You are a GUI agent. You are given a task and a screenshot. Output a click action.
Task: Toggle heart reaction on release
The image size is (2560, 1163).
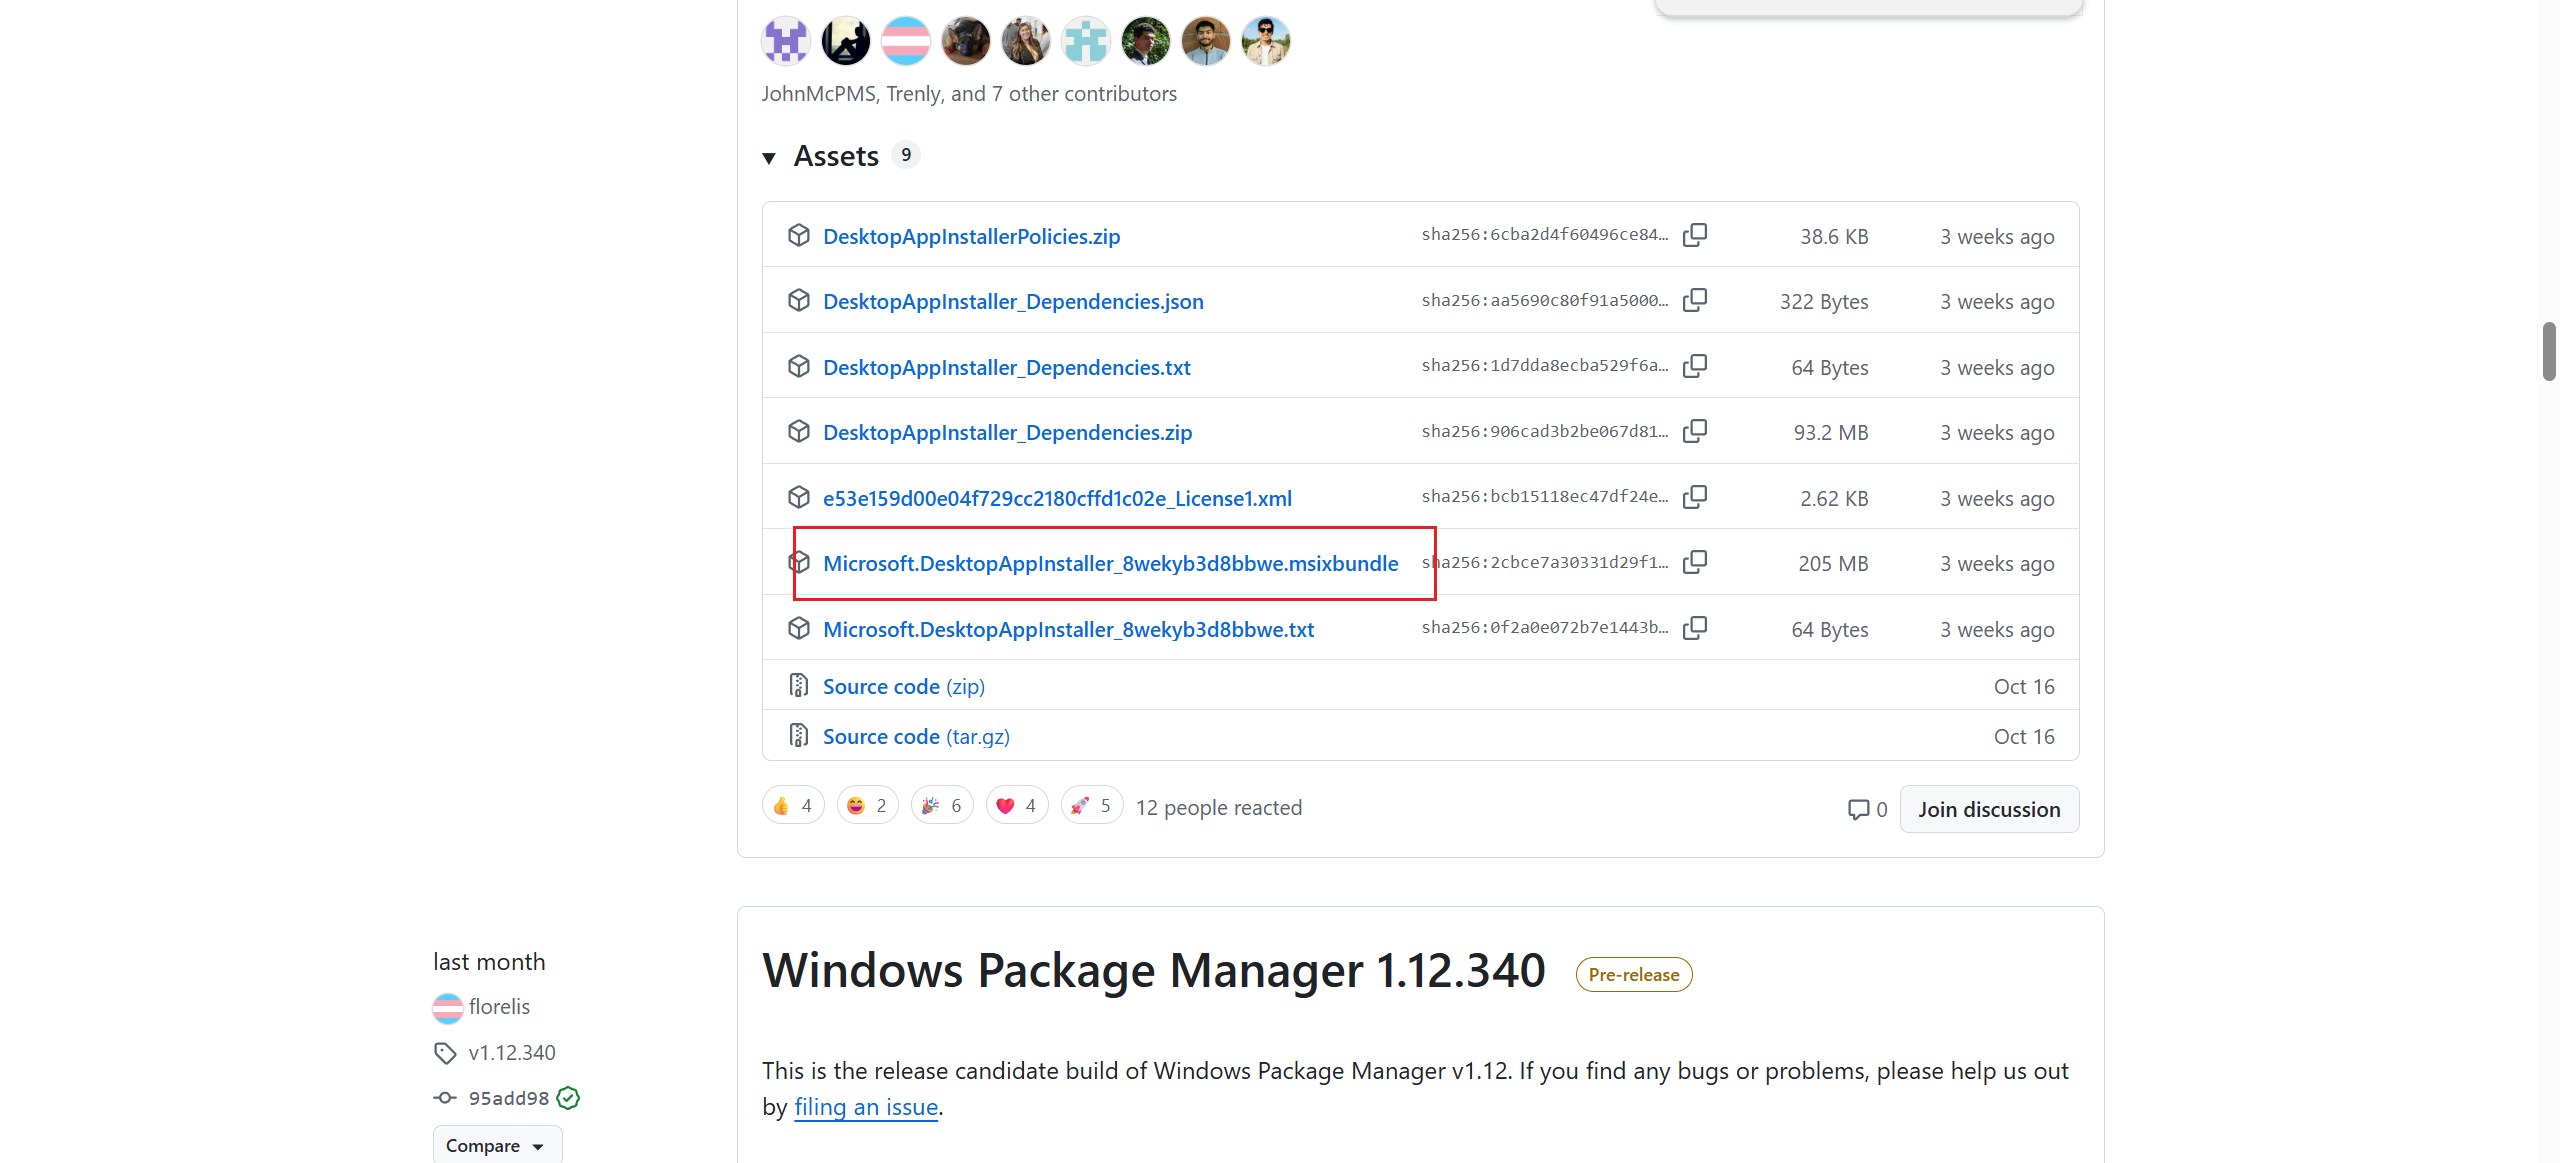(x=1017, y=806)
